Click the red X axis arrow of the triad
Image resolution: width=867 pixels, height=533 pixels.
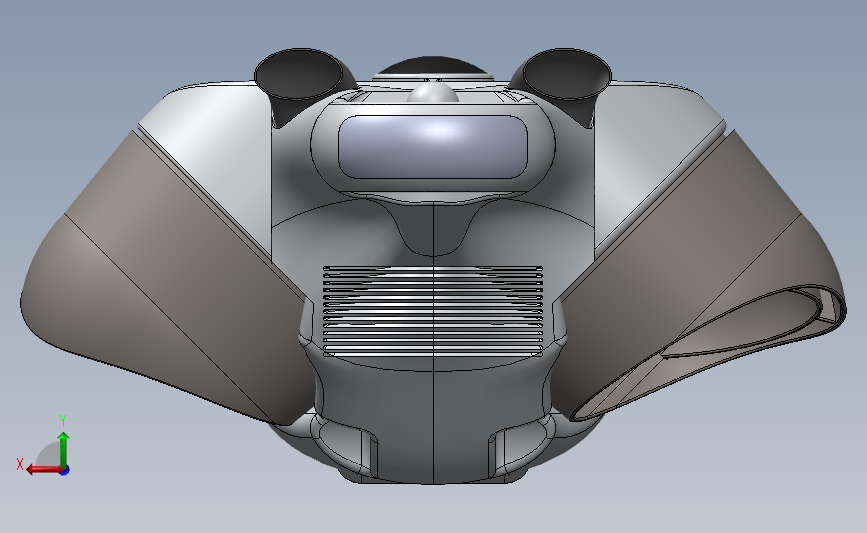pos(43,470)
